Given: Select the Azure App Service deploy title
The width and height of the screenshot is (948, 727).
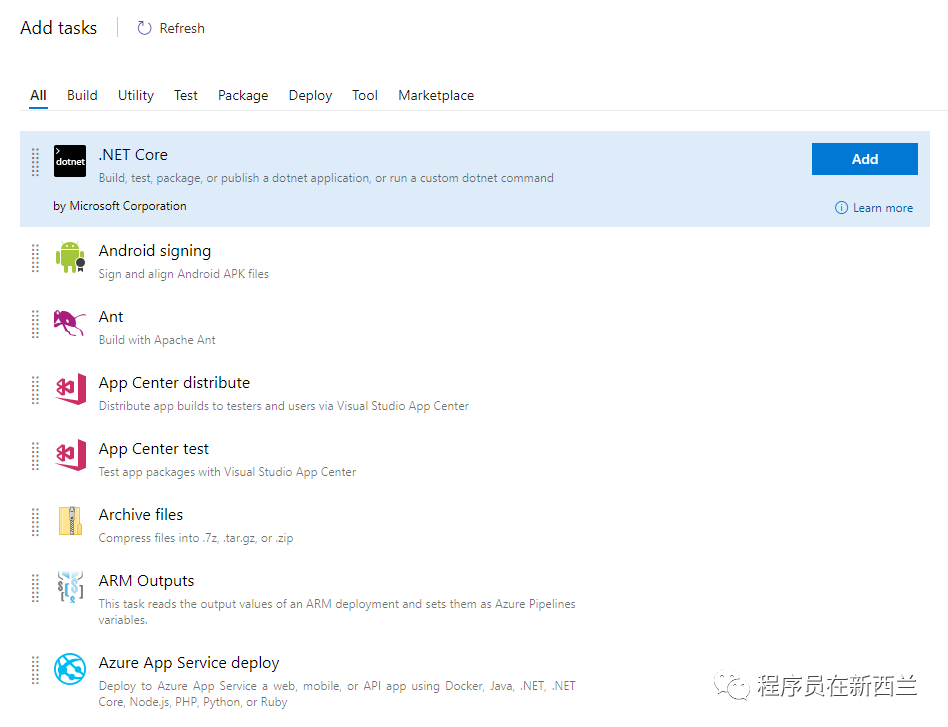Looking at the screenshot, I should pyautogui.click(x=189, y=663).
